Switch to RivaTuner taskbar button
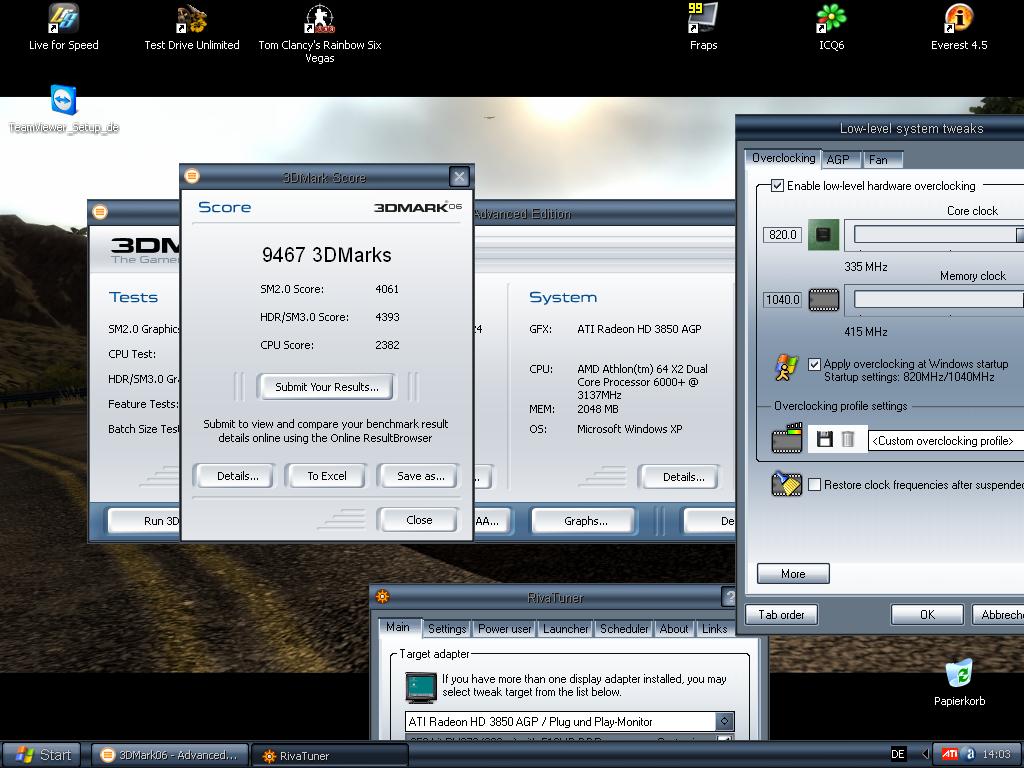The image size is (1024, 768). [x=330, y=756]
